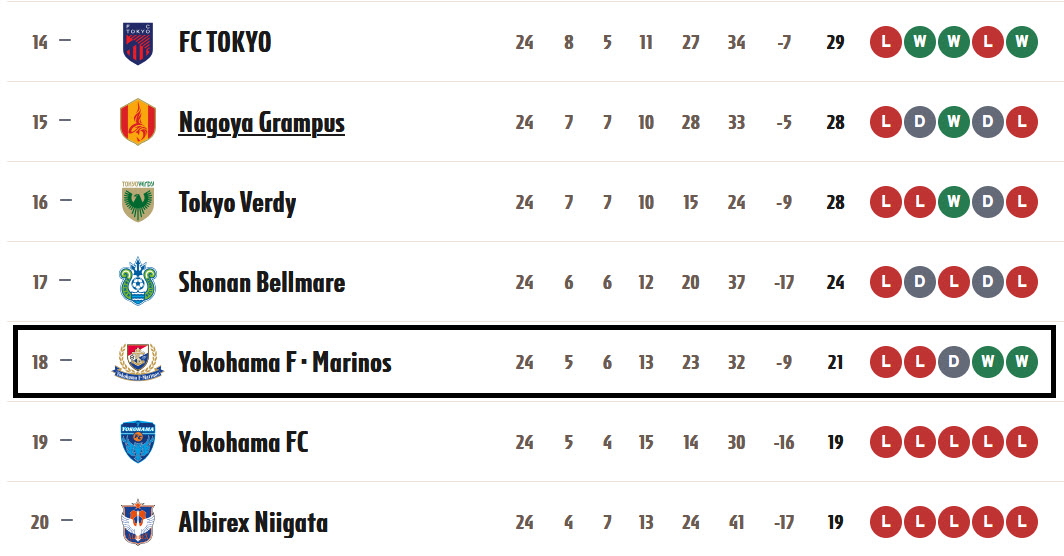Click Yokohama F. Marinos grey D form badge
This screenshot has width=1064, height=556.
pos(954,362)
